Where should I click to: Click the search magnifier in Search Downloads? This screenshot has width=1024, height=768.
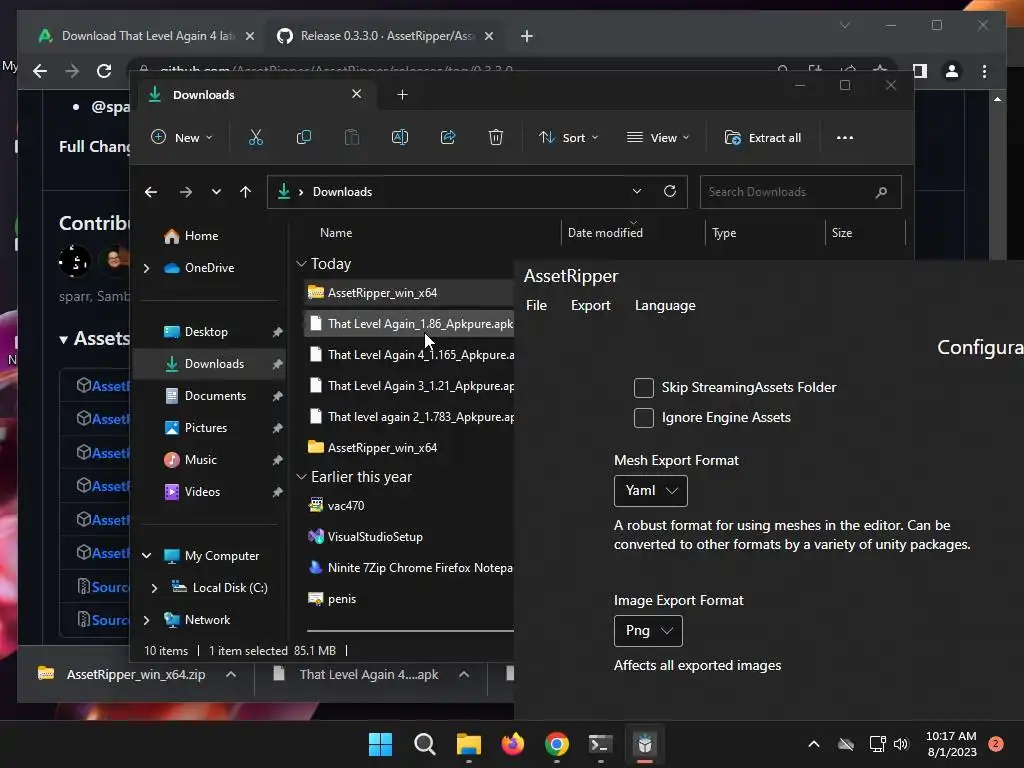(881, 192)
